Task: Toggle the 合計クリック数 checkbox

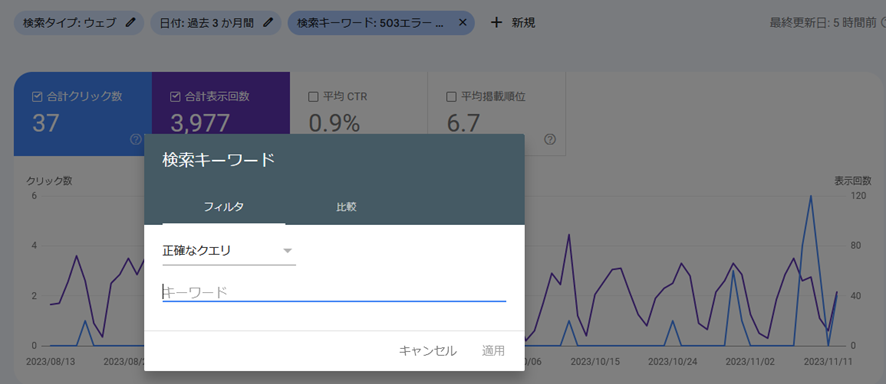Action: [37, 97]
